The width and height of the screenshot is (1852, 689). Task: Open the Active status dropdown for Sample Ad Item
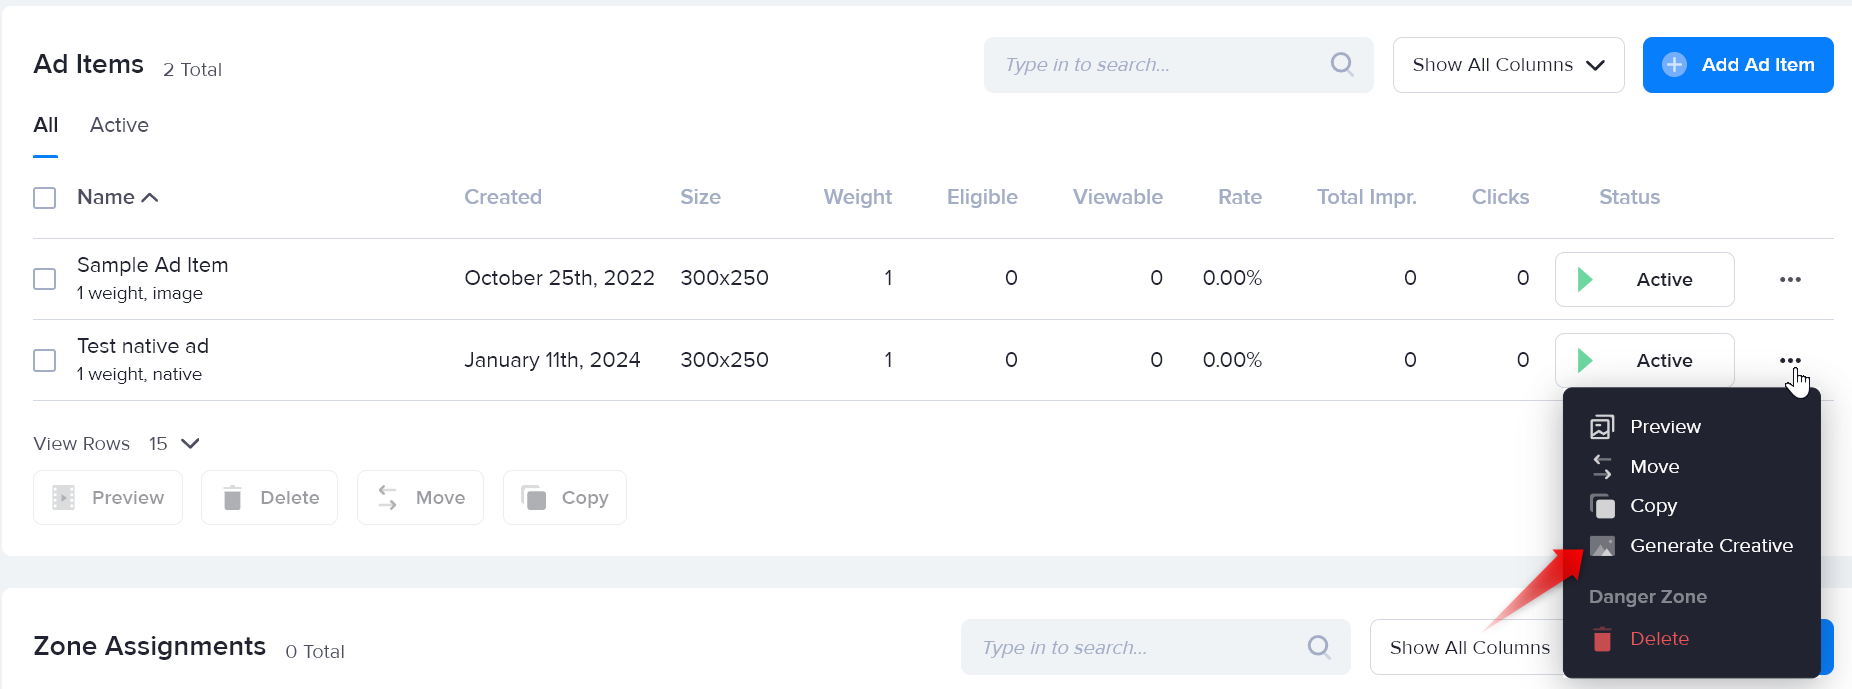click(x=1645, y=279)
